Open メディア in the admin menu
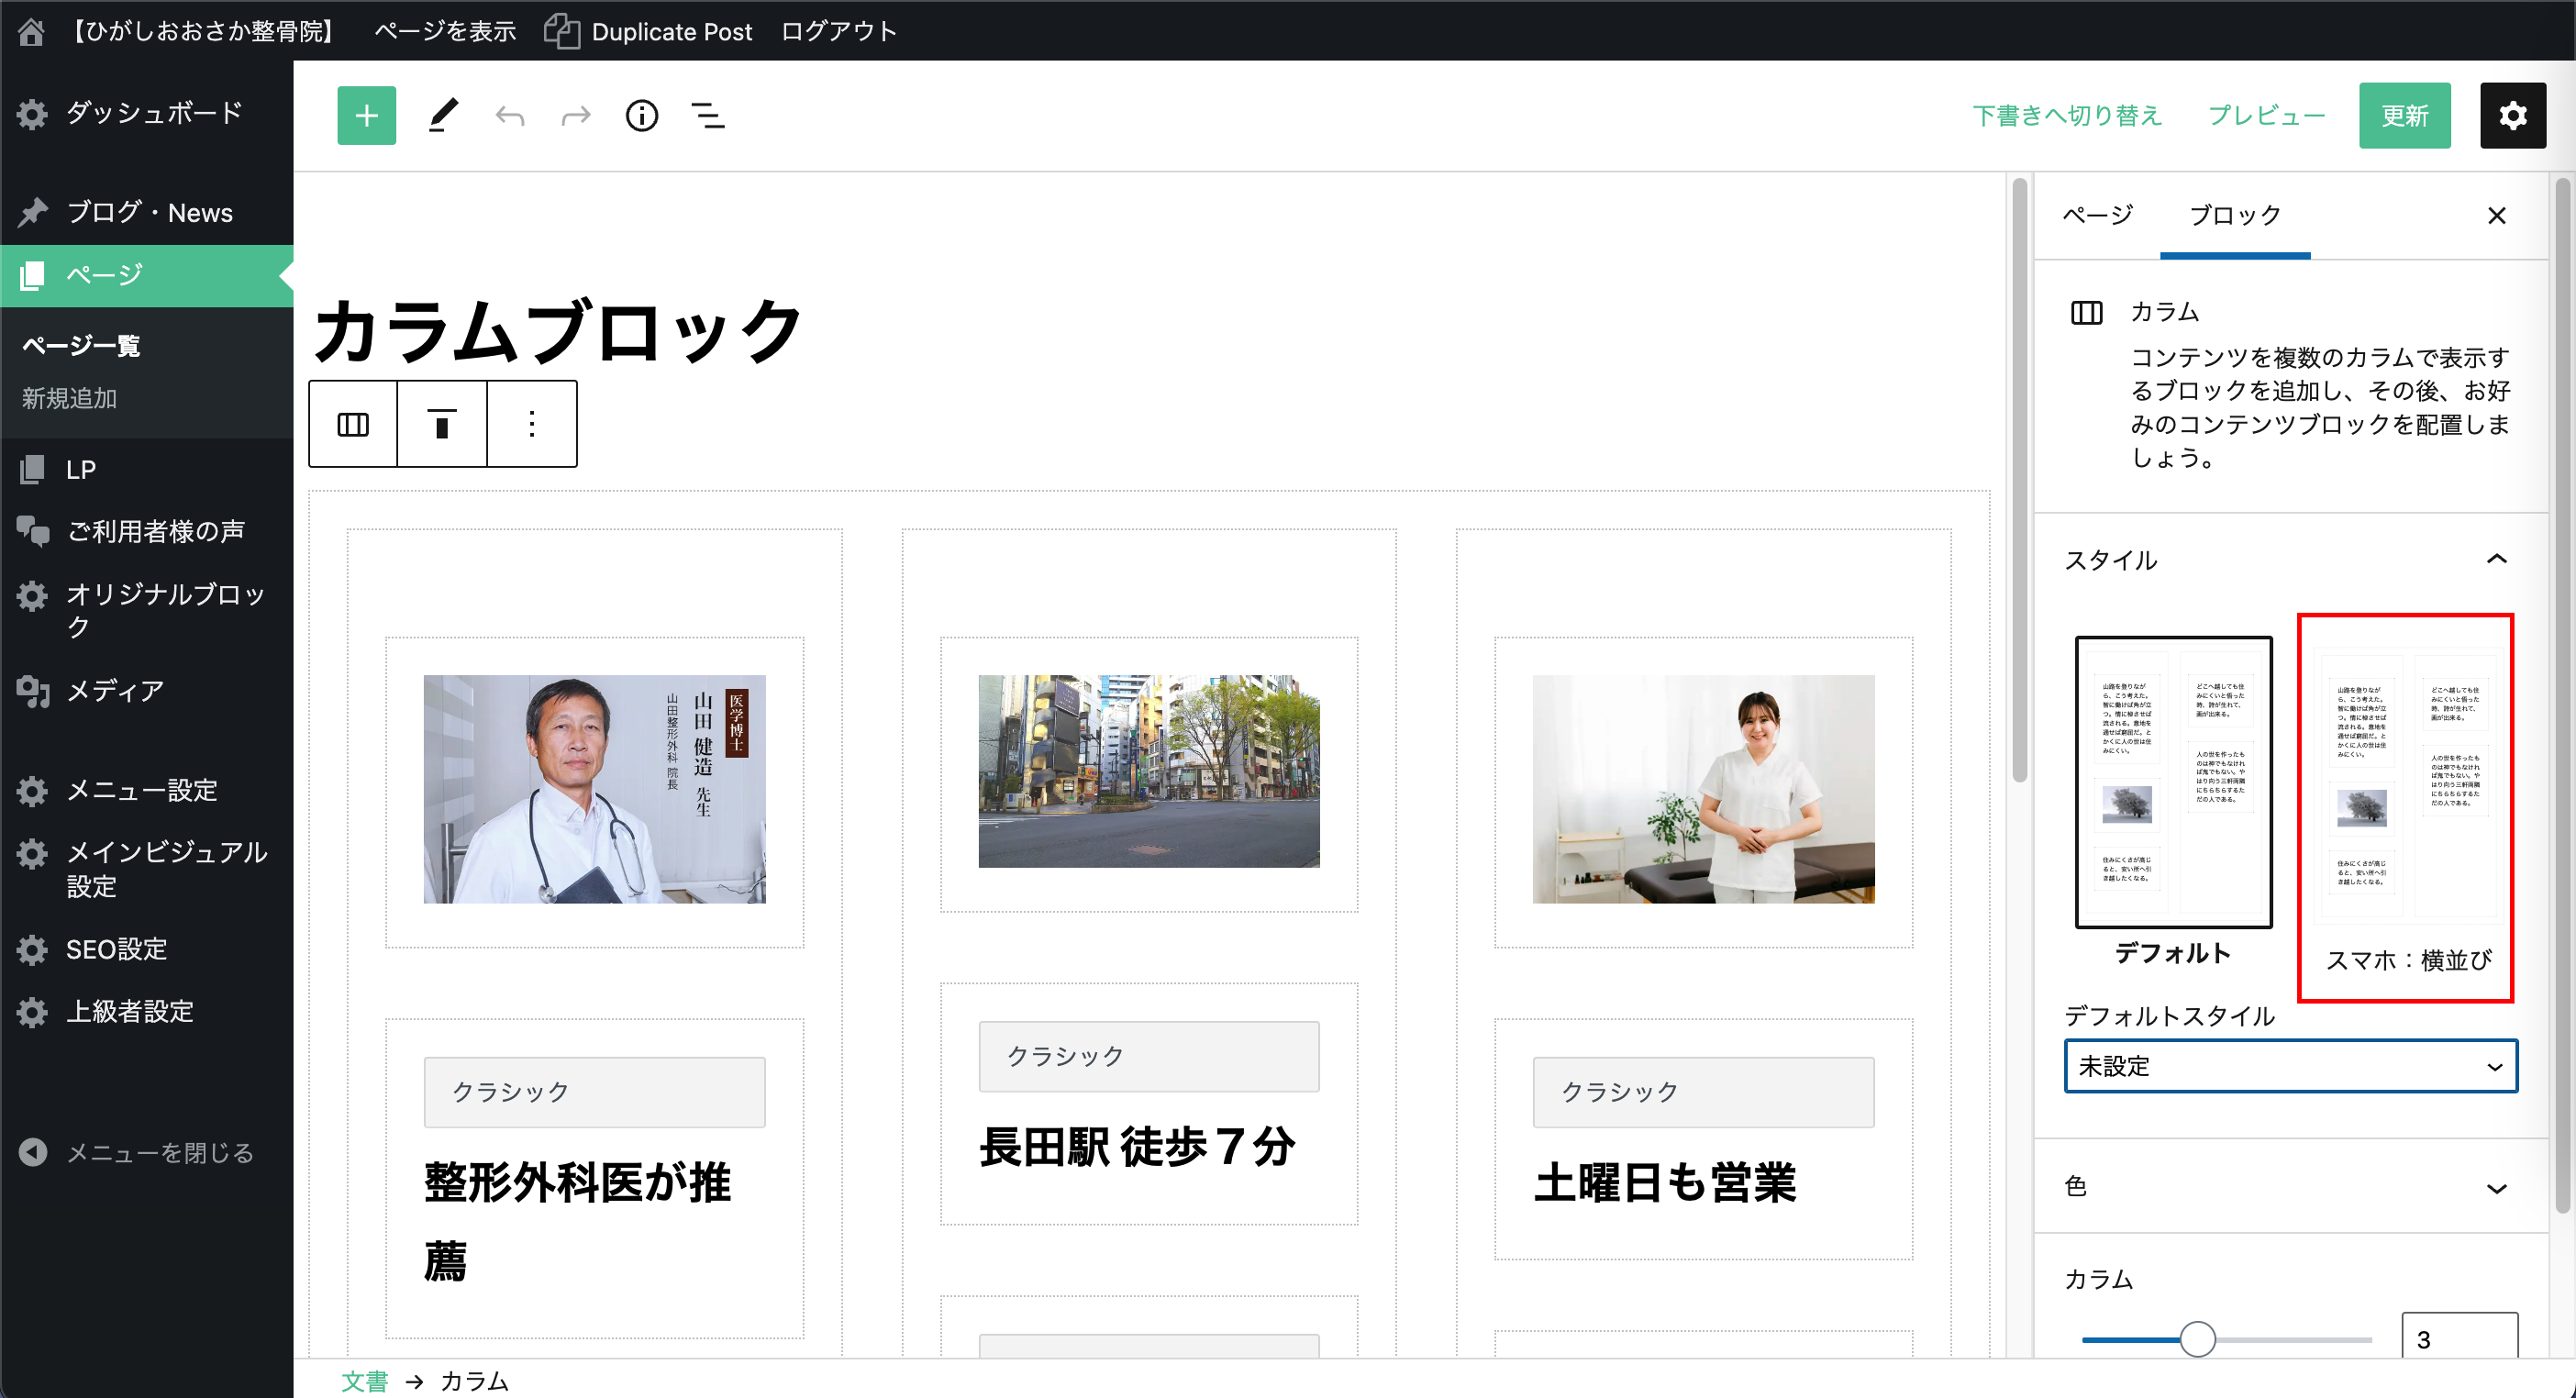The height and width of the screenshot is (1398, 2576). 115,691
